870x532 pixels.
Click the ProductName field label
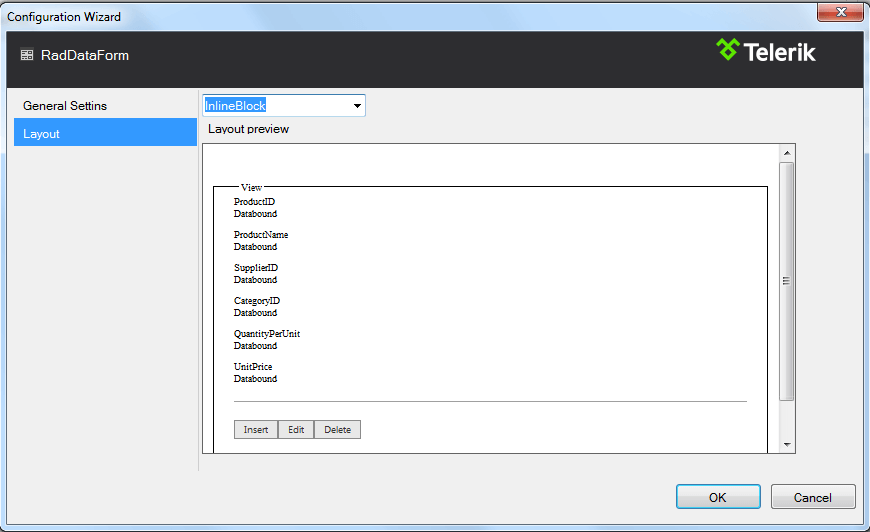pos(261,235)
